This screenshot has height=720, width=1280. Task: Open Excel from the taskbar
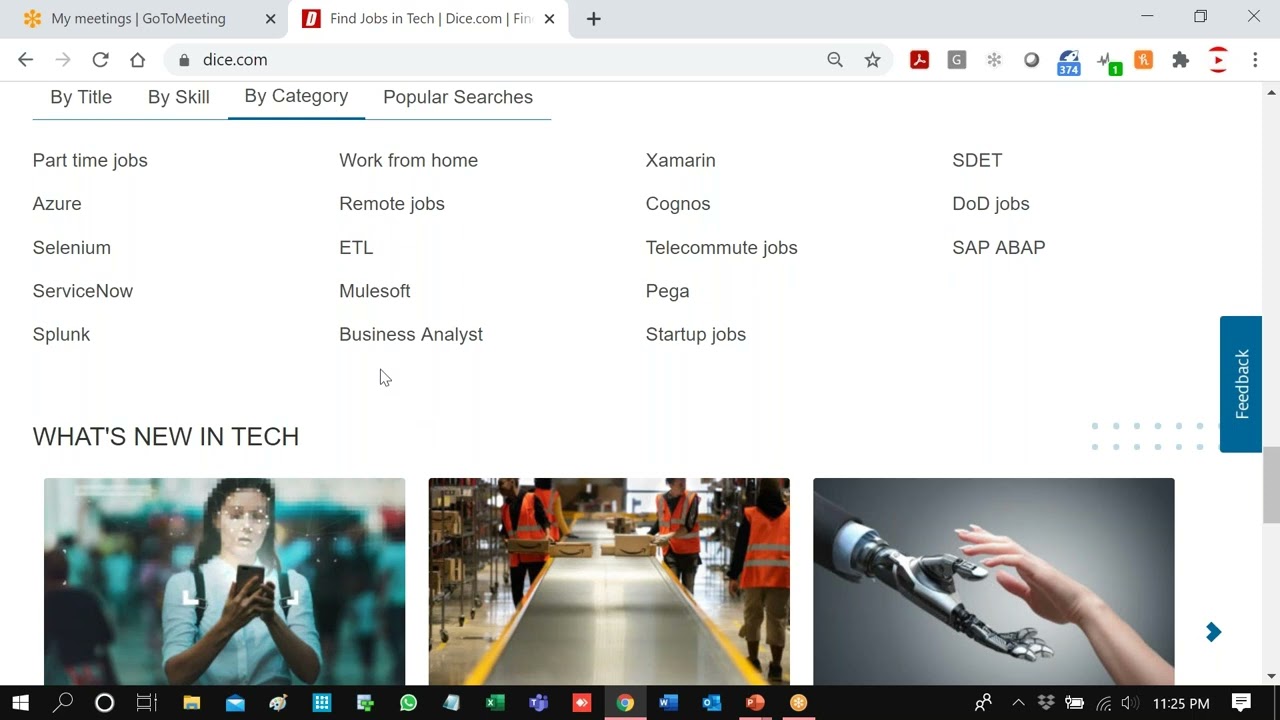click(495, 703)
